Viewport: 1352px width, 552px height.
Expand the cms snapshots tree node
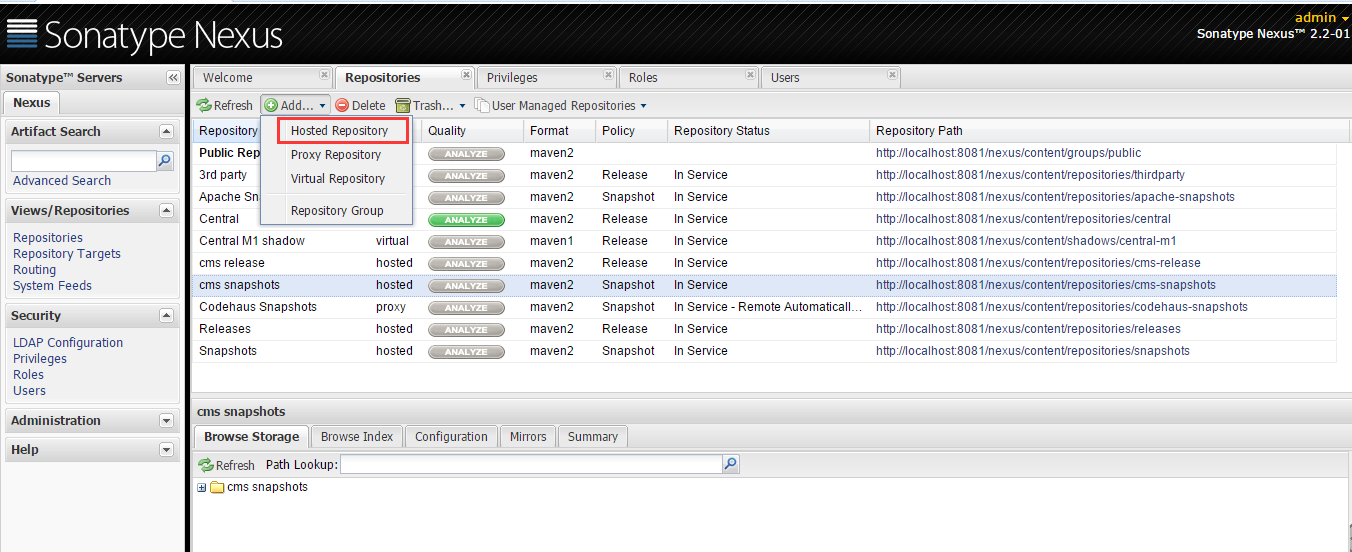pos(202,488)
